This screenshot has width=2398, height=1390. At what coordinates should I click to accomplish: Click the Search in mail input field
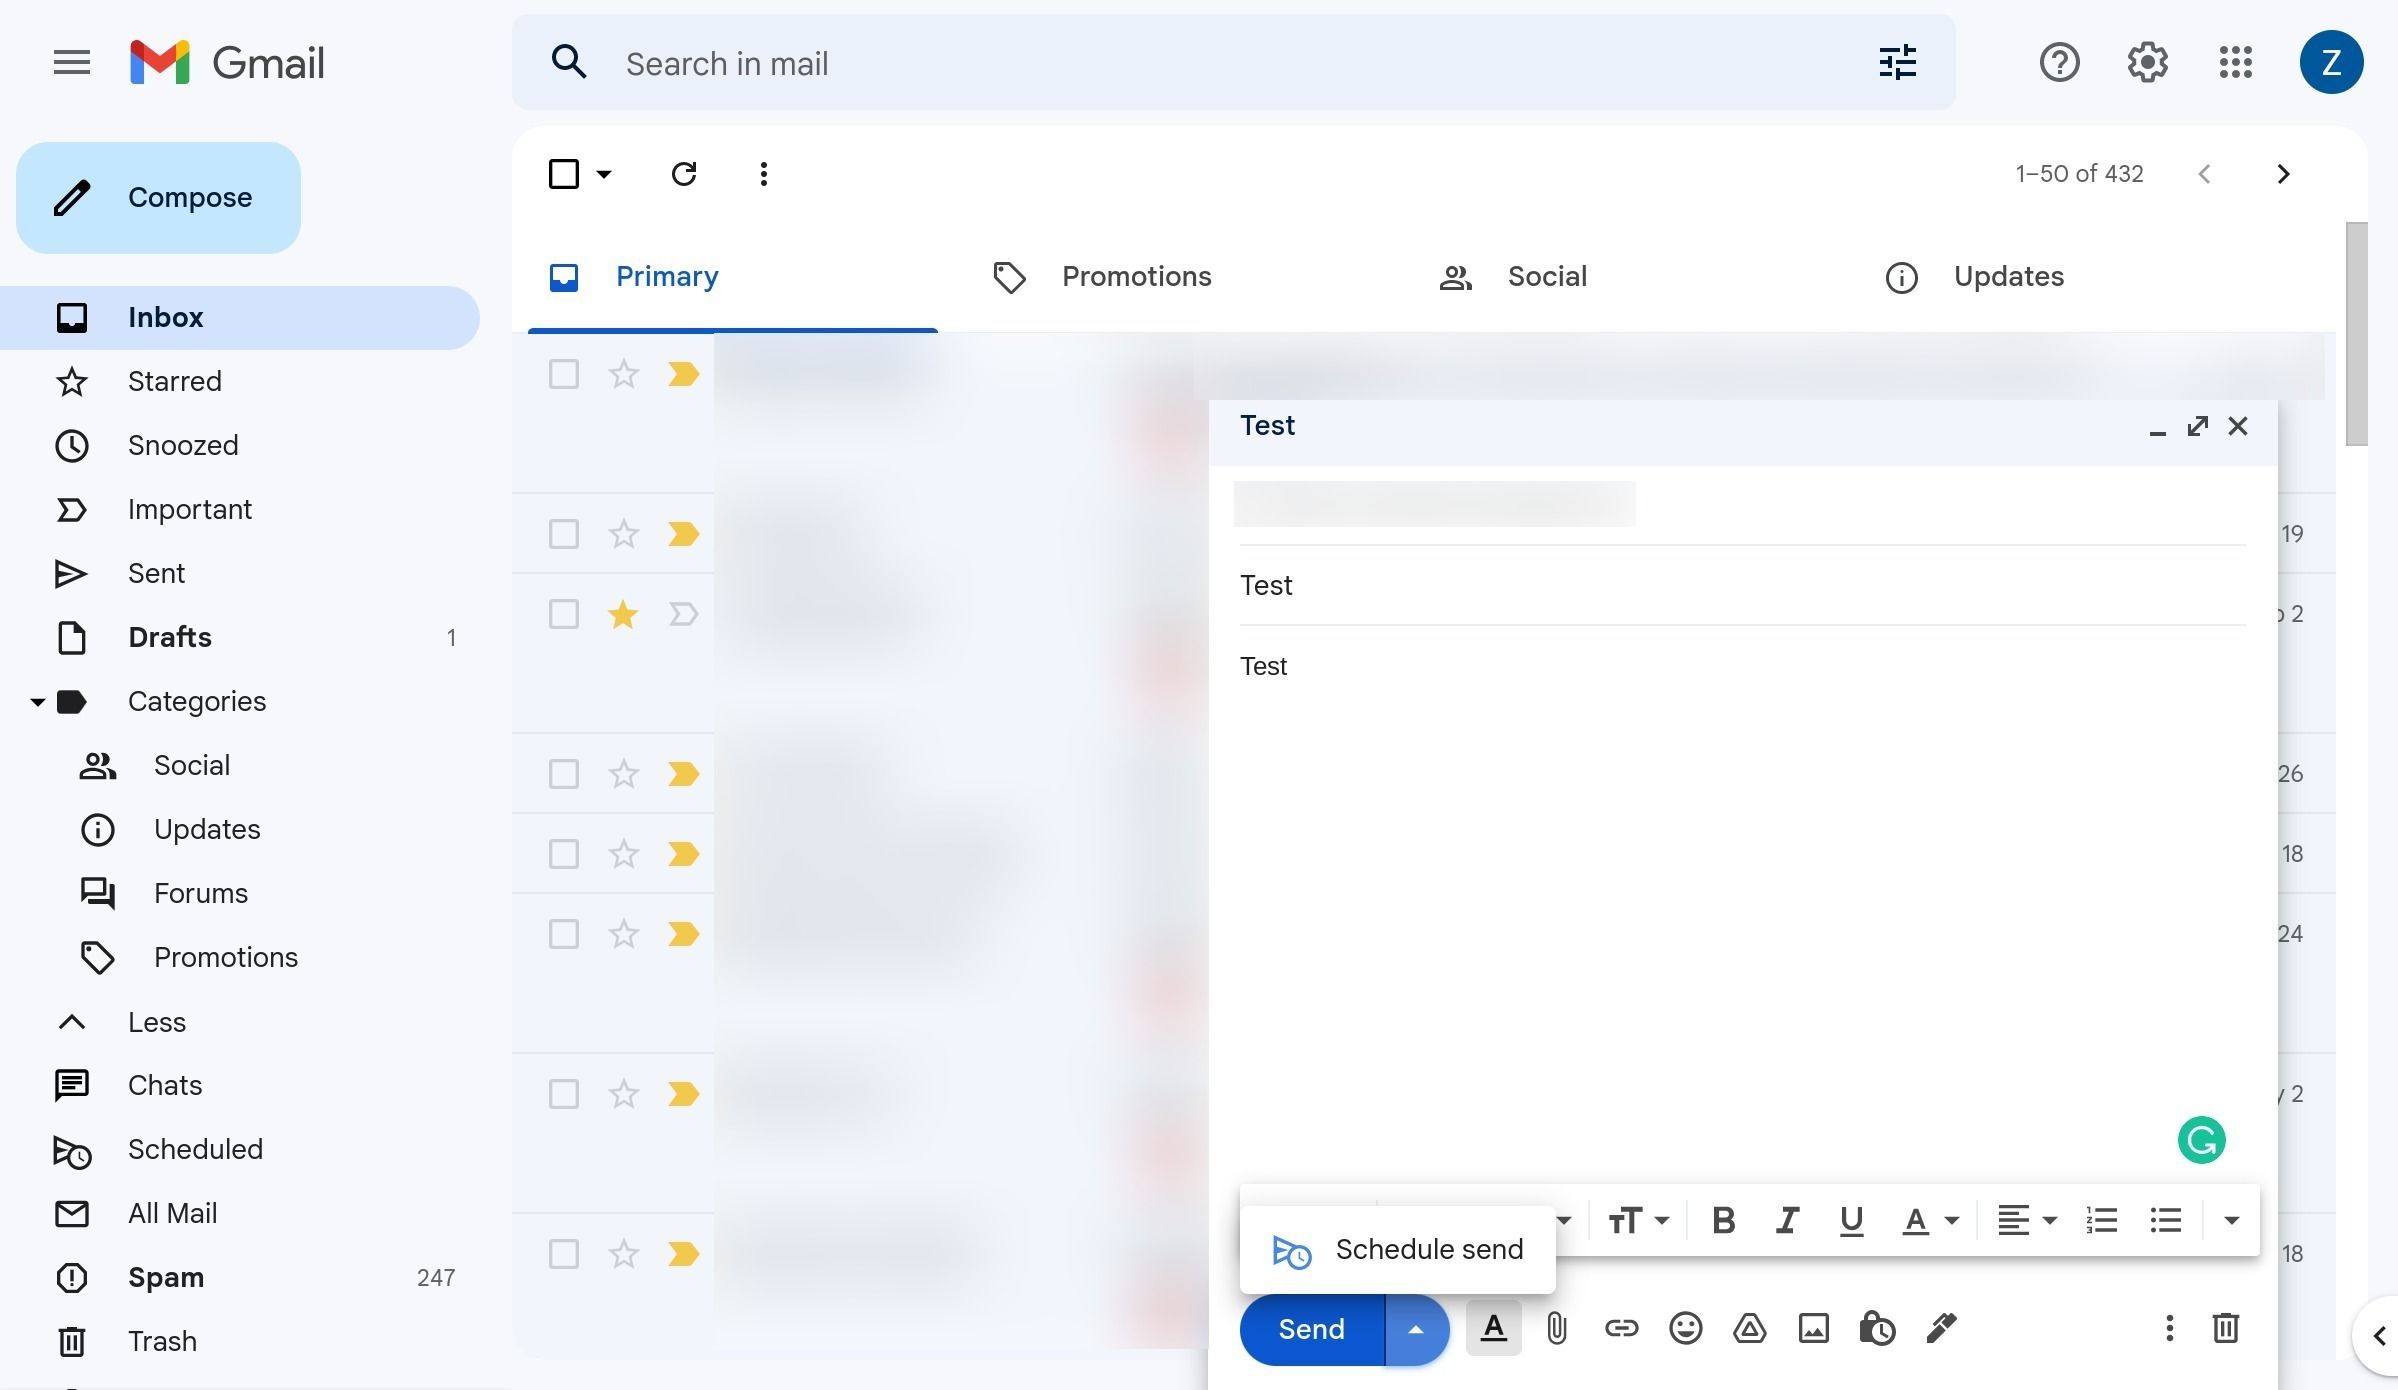tap(1240, 61)
